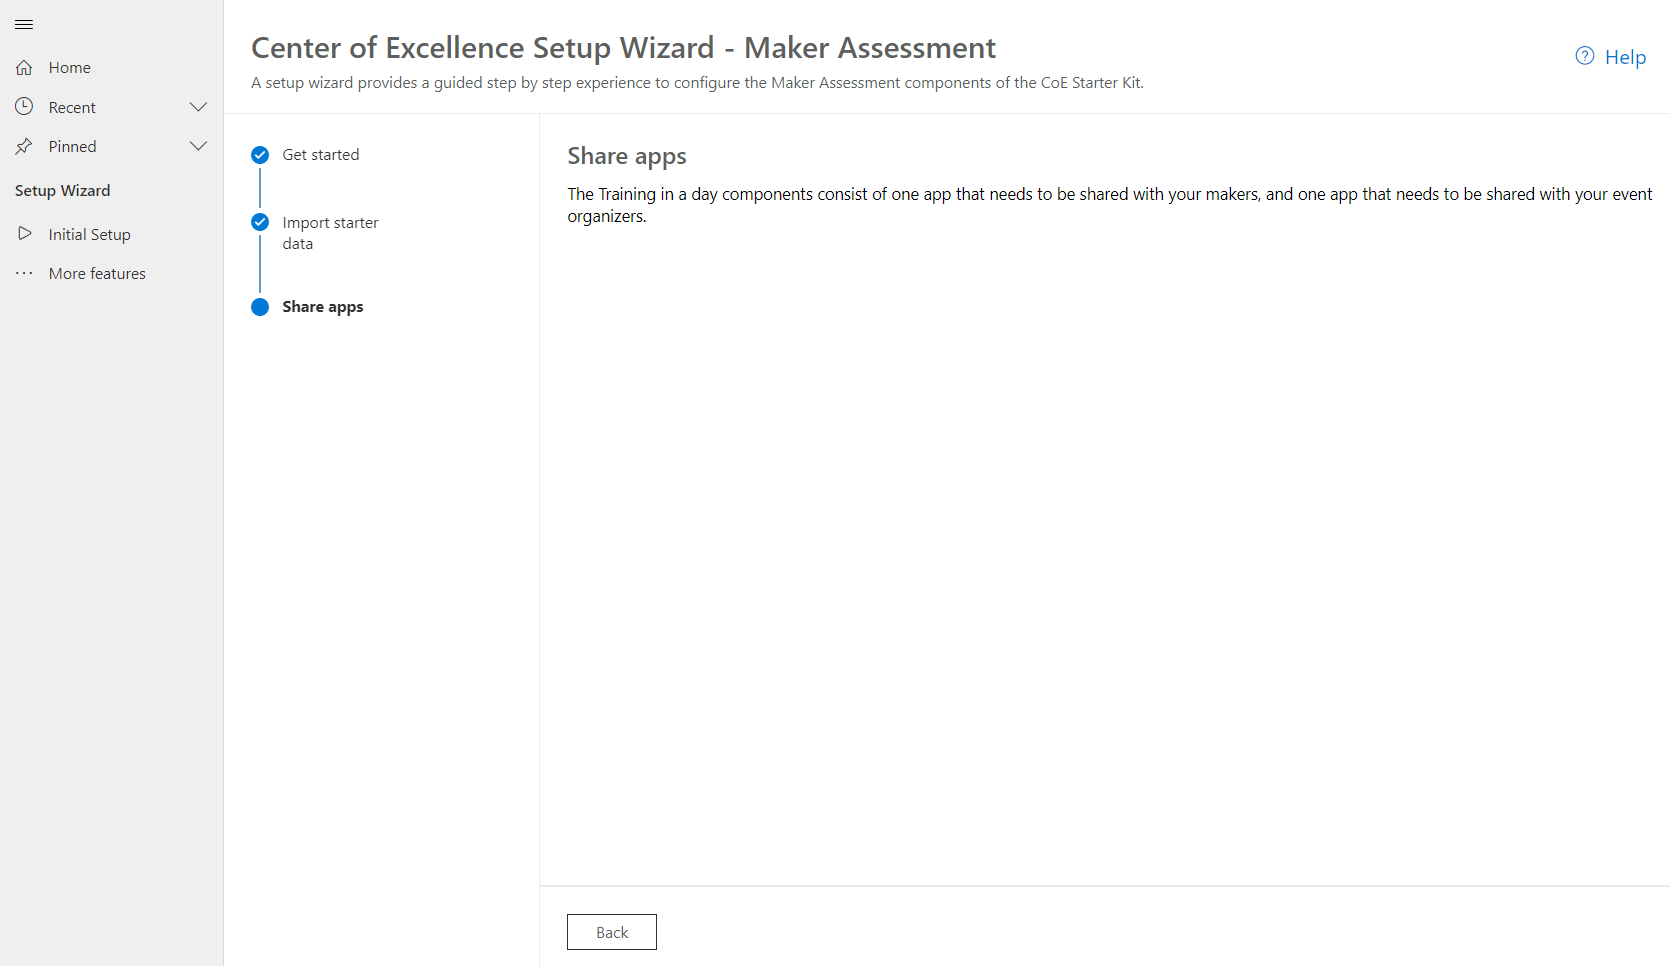
Task: Select the Initial Setup play icon
Action: (24, 233)
